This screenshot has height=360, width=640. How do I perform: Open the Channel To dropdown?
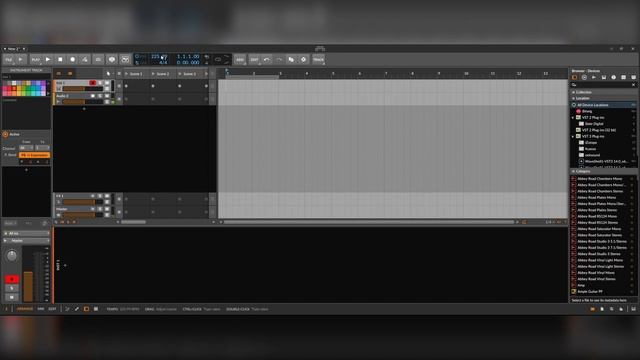coord(42,148)
